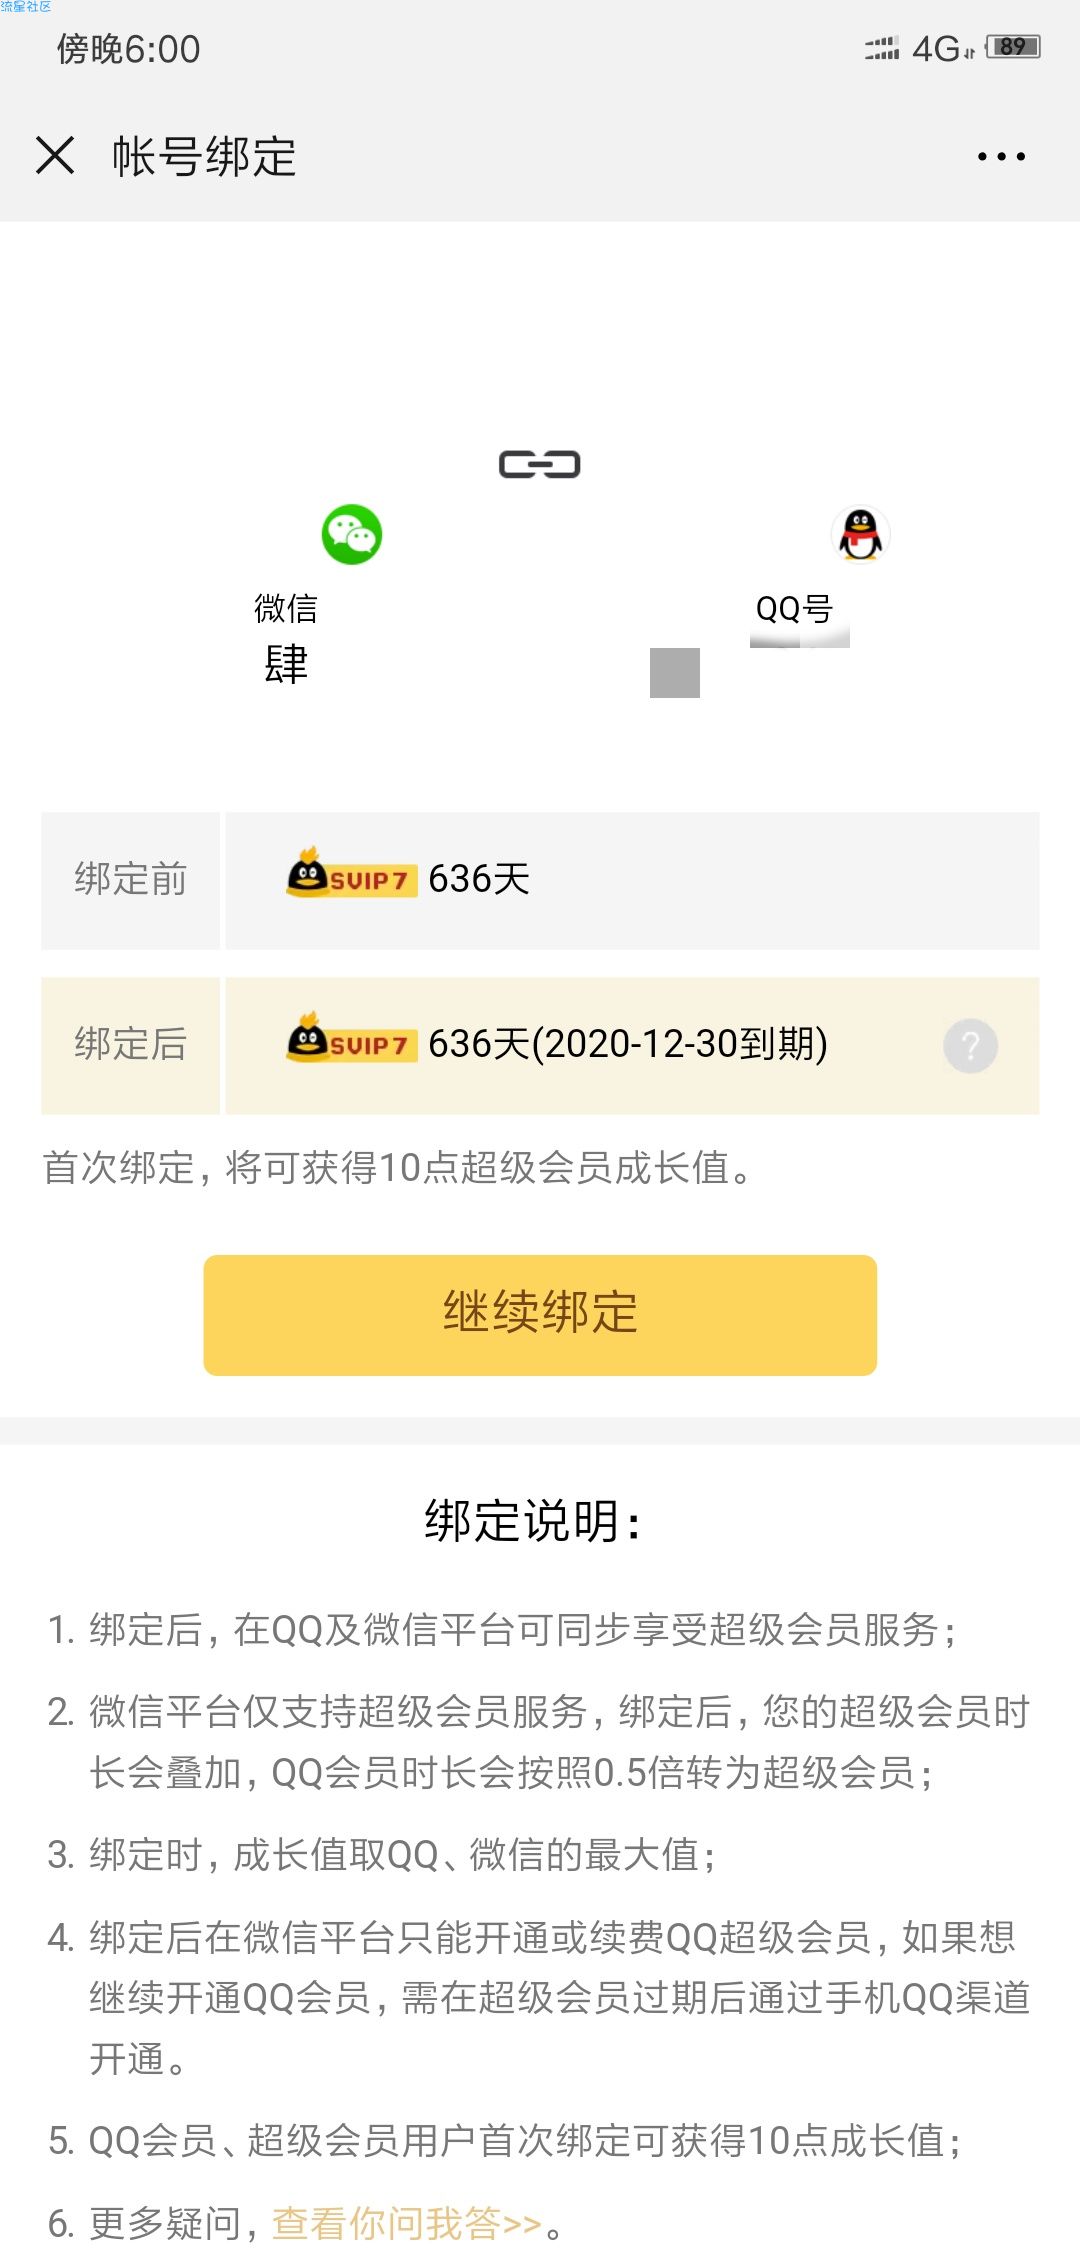Tap the gray QQ avatar placeholder square

pyautogui.click(x=675, y=673)
